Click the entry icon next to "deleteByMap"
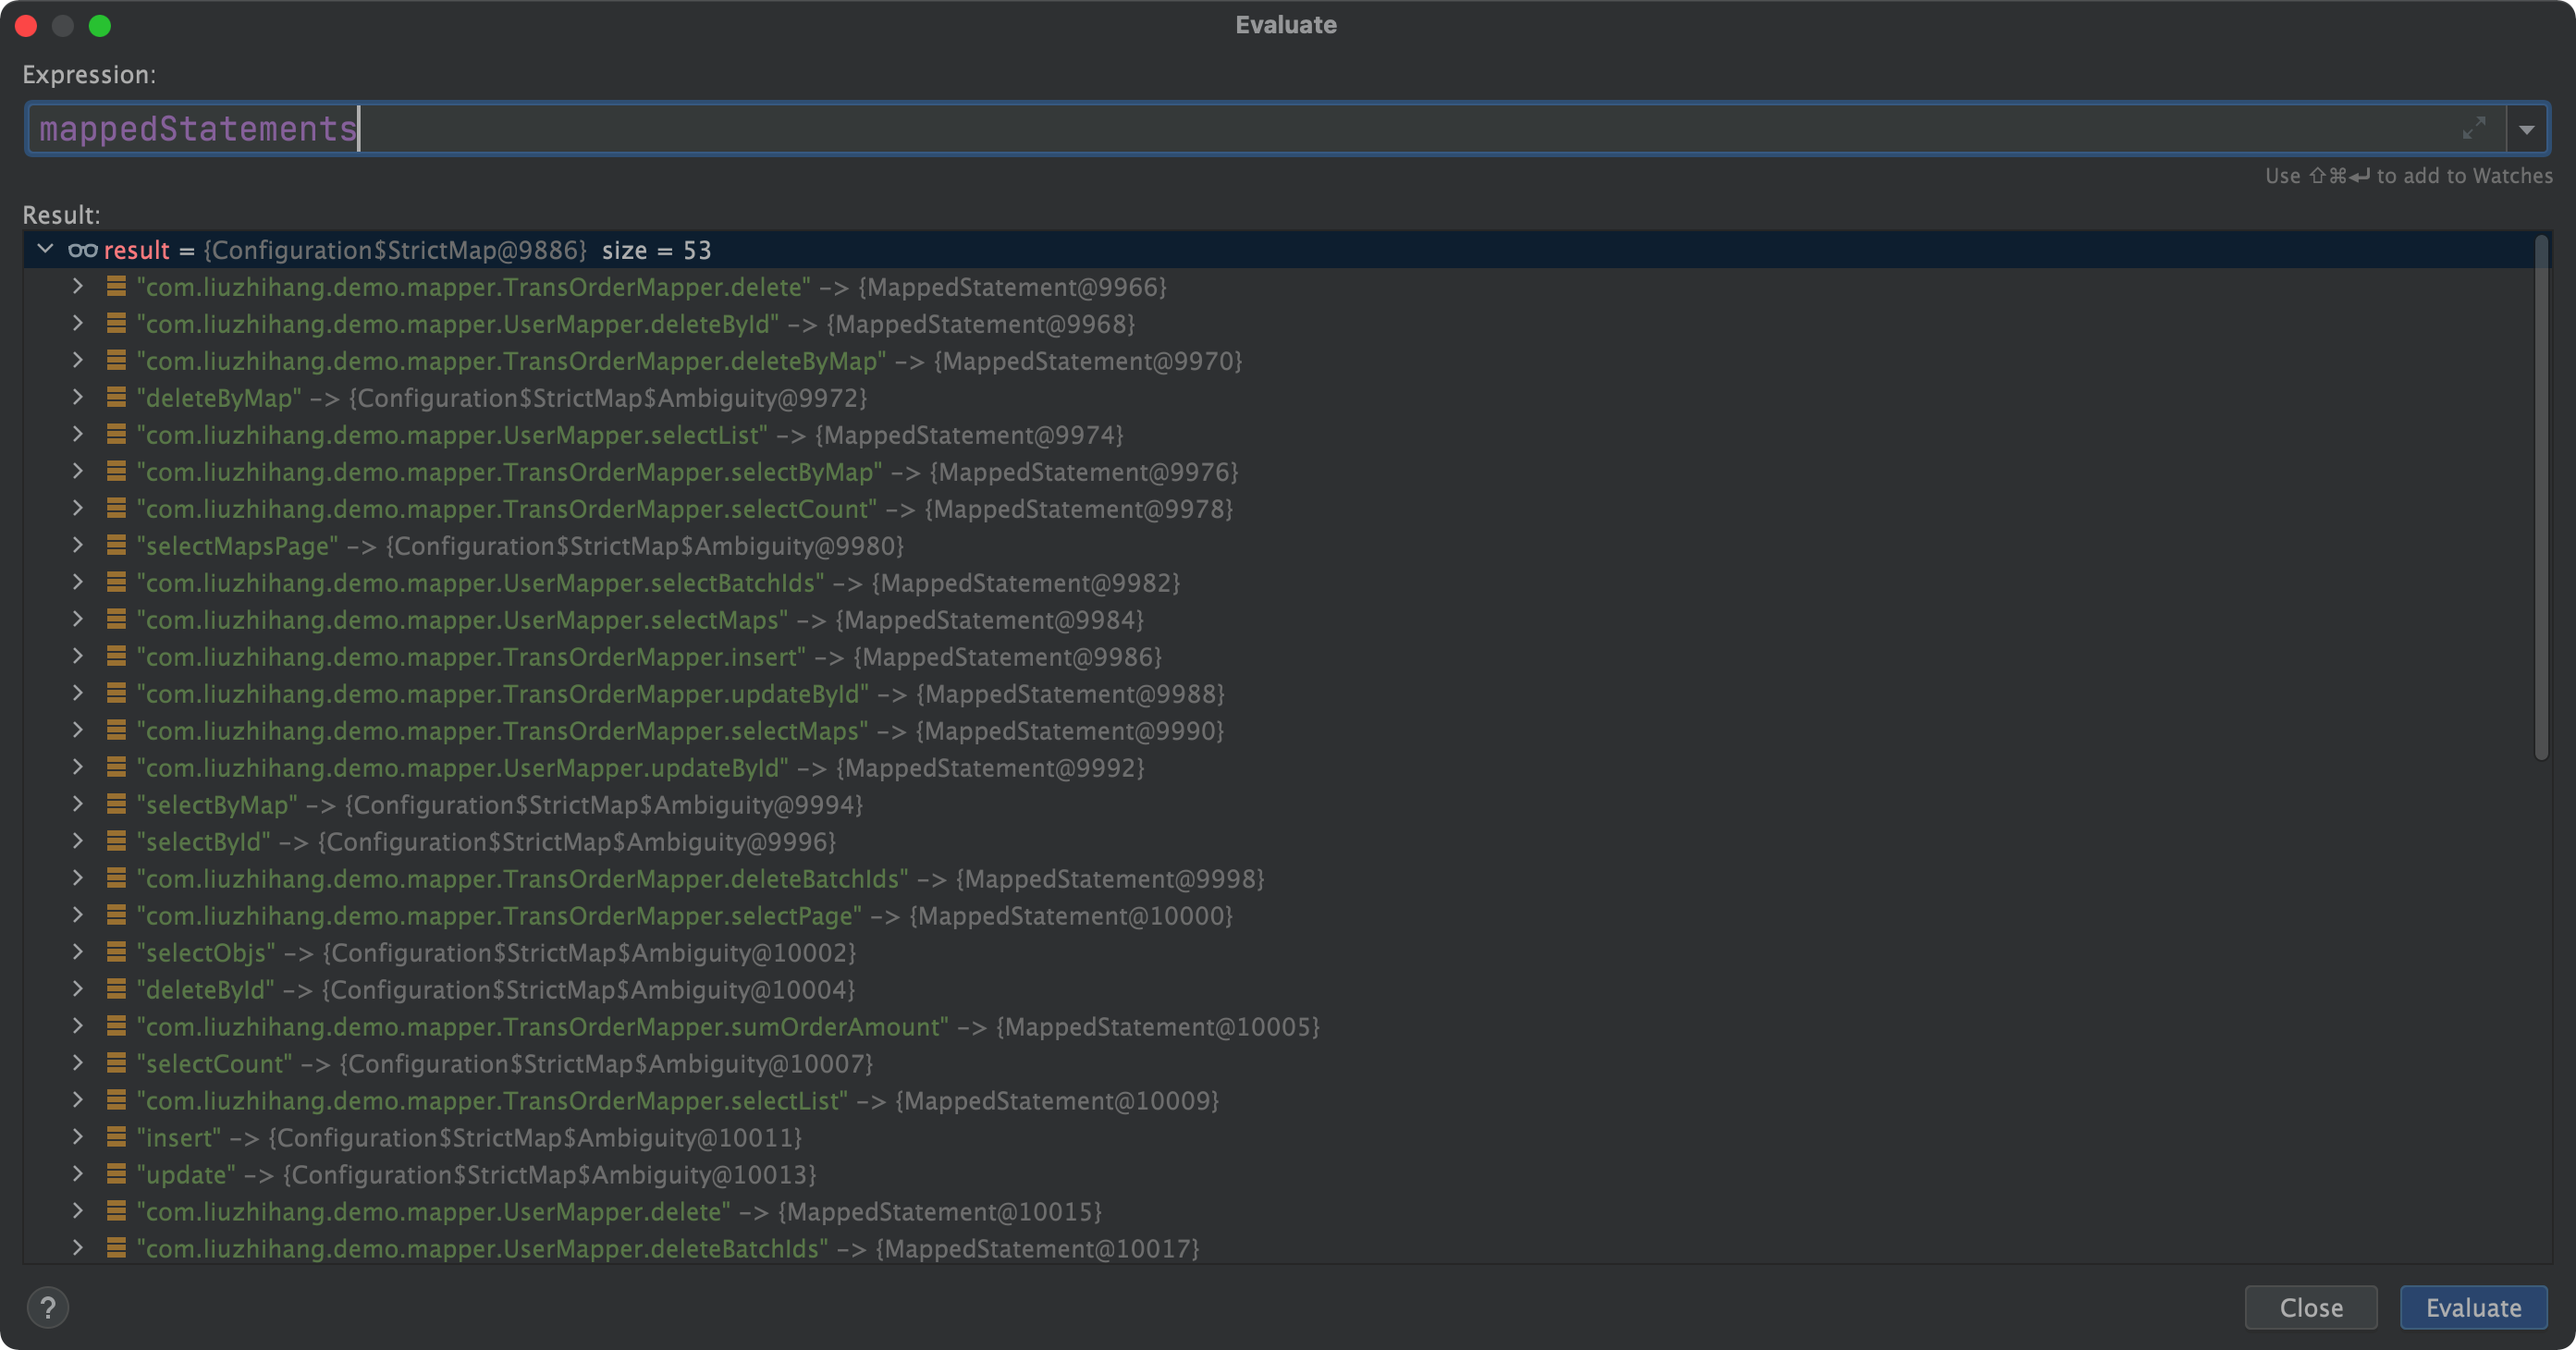 point(116,398)
